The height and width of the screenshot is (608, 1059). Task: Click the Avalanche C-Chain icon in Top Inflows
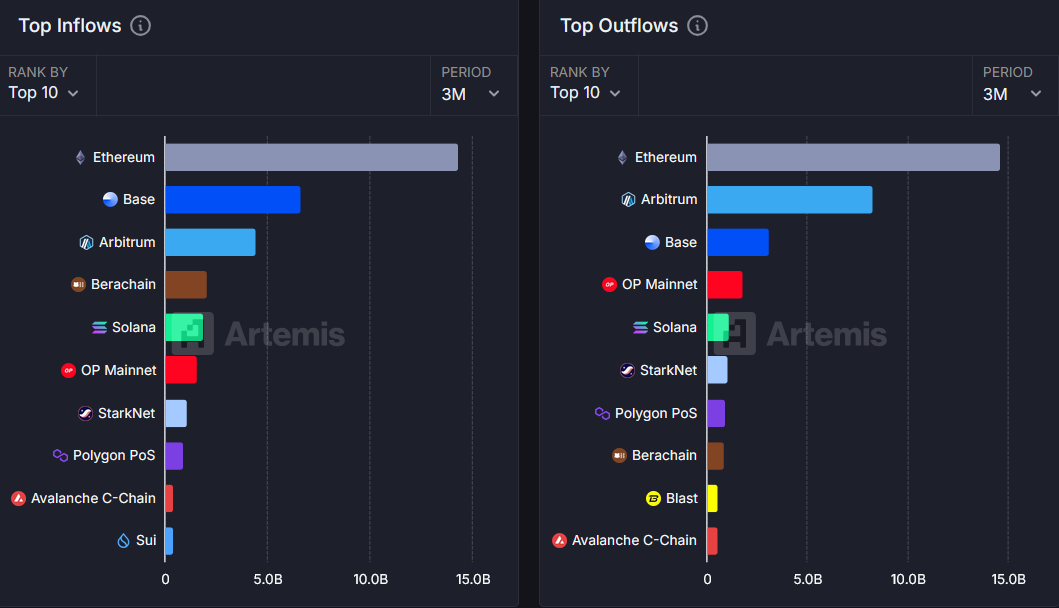point(18,499)
